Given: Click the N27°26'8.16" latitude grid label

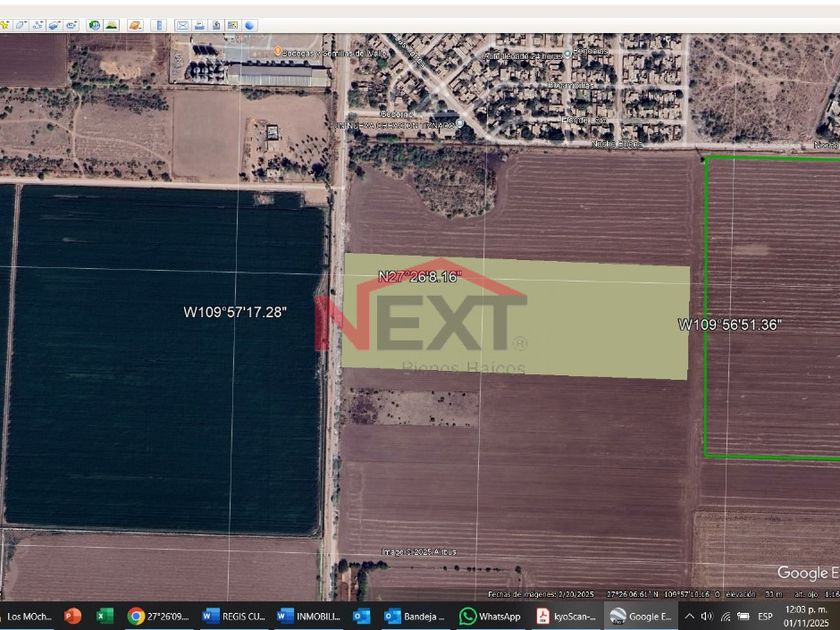Looking at the screenshot, I should [420, 277].
